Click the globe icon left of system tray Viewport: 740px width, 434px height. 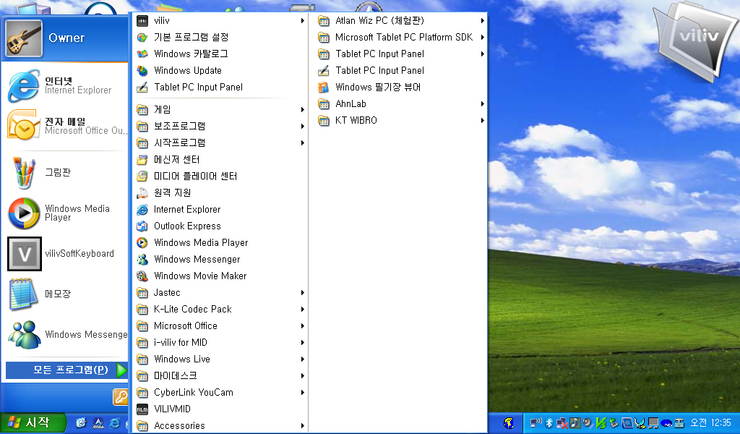(x=509, y=423)
